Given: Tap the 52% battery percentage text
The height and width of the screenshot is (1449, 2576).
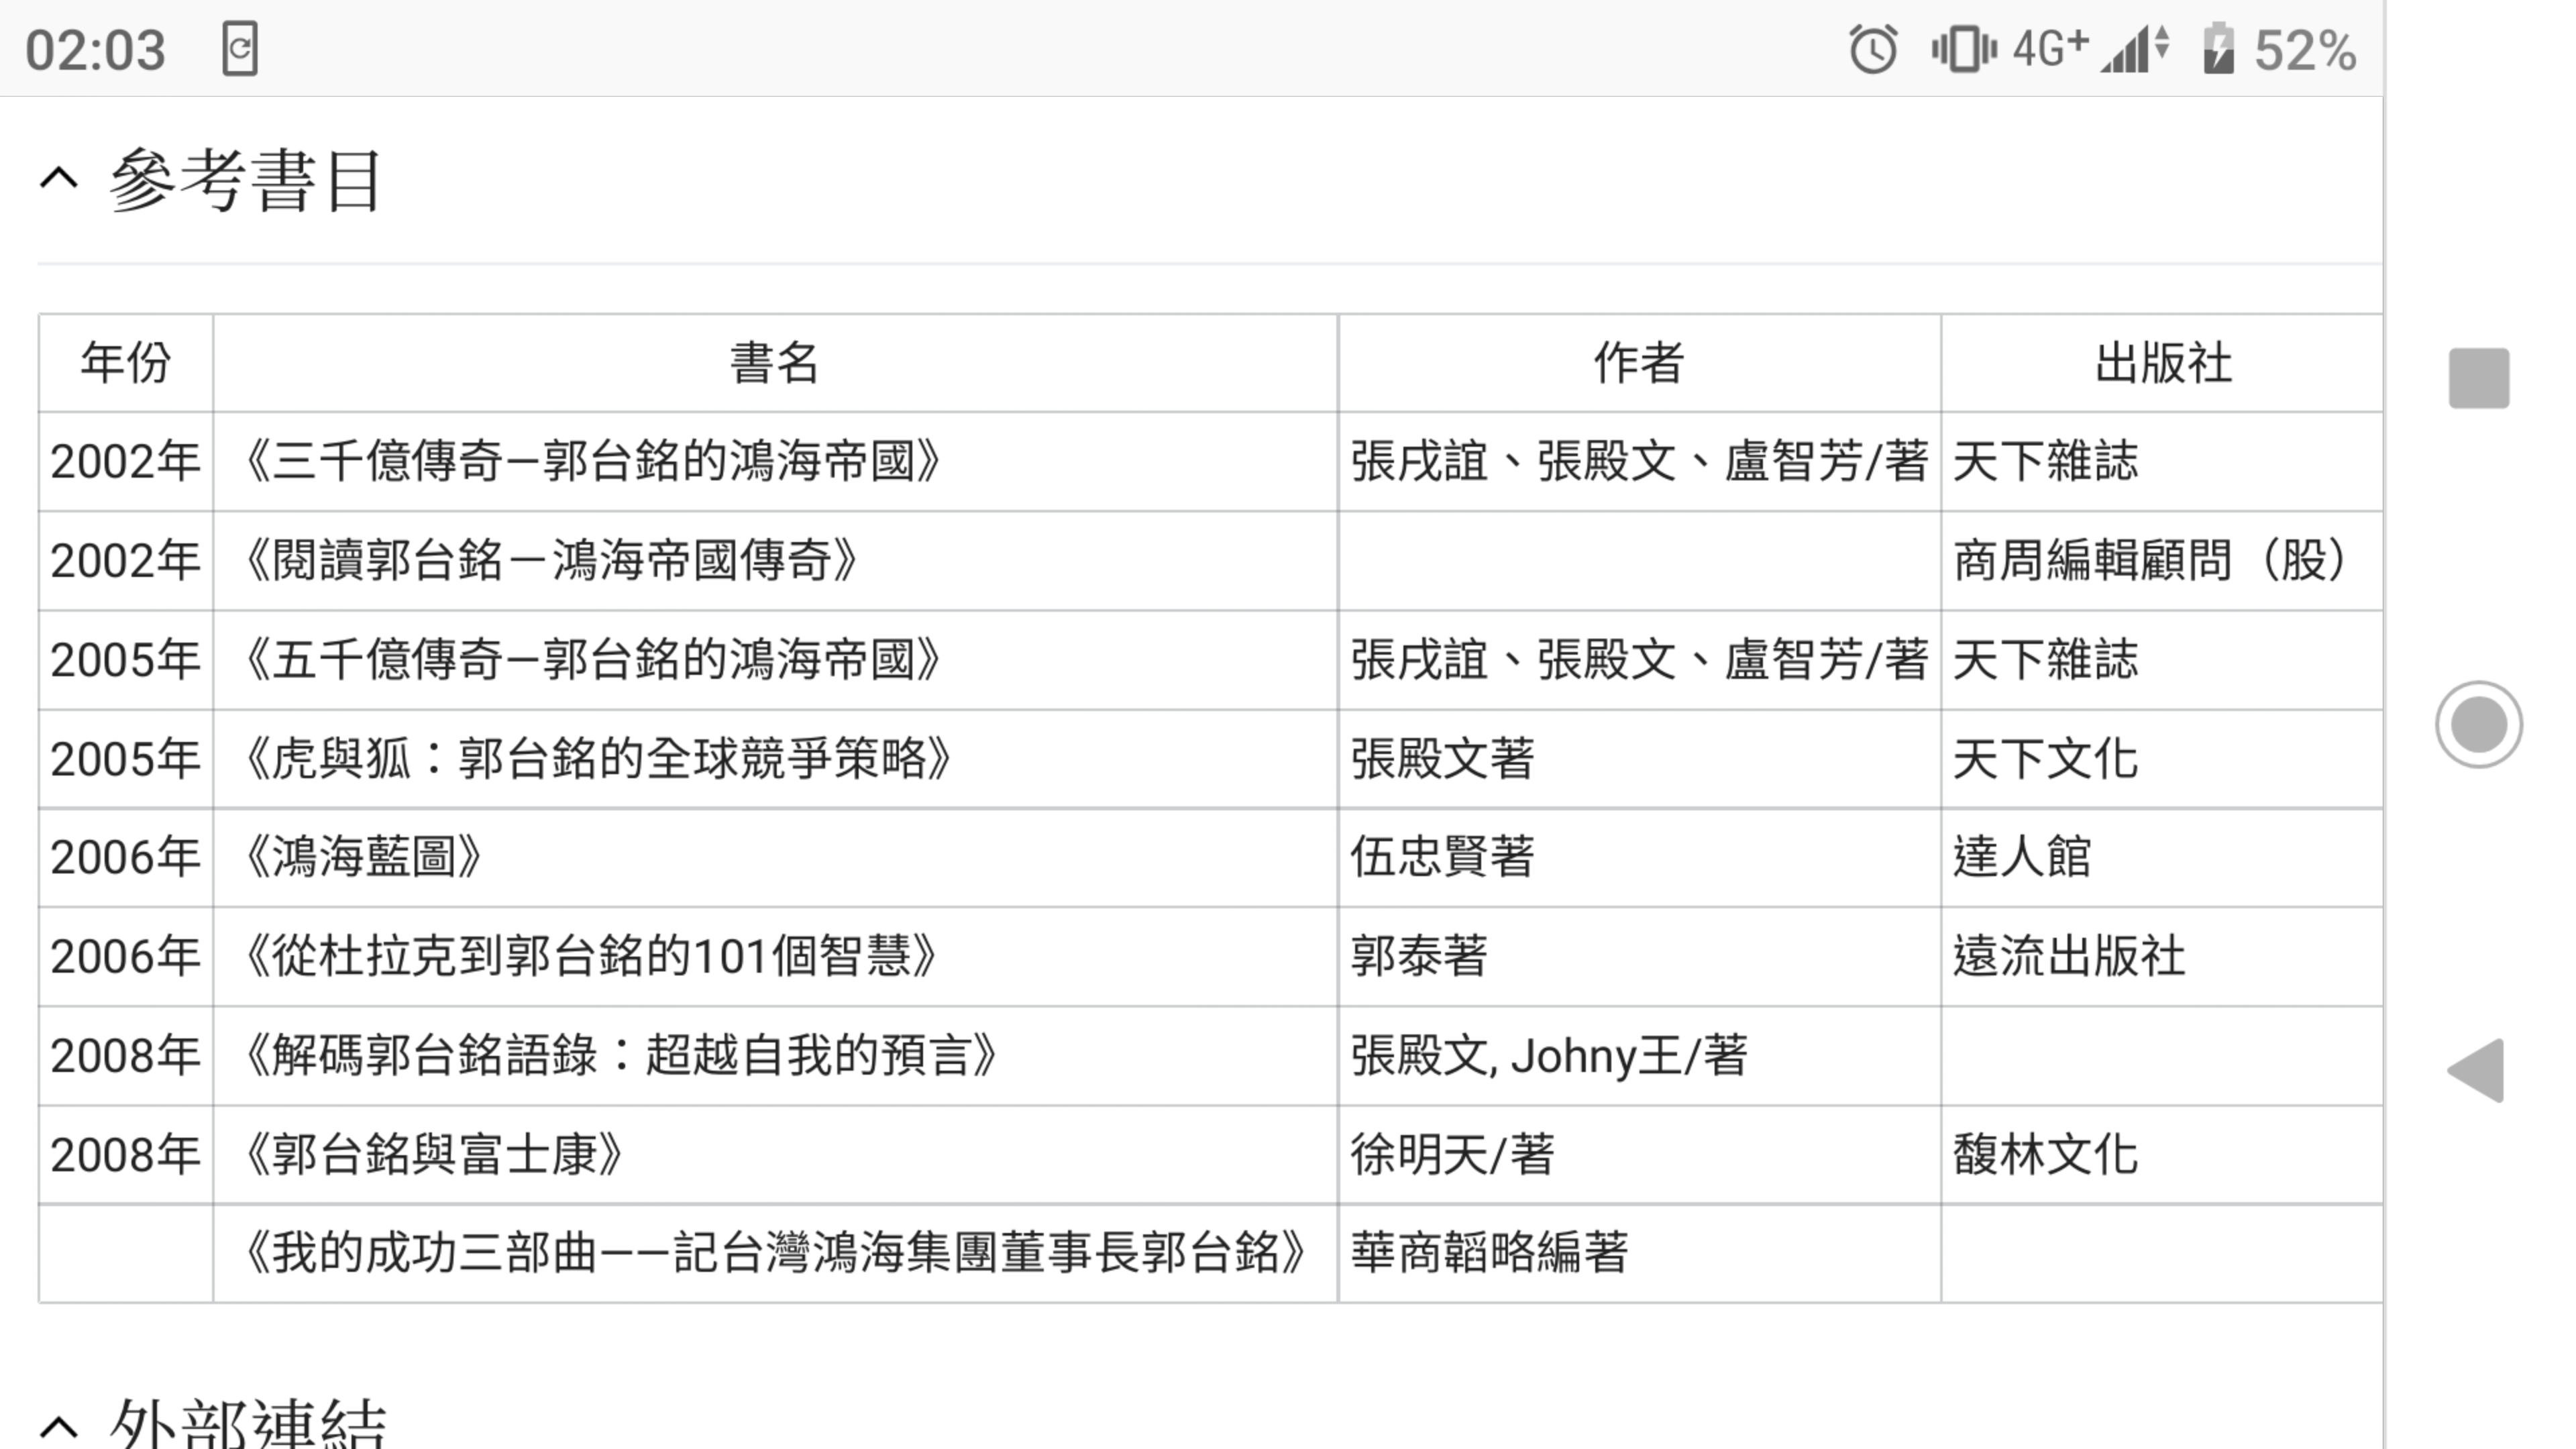Looking at the screenshot, I should (x=2305, y=50).
